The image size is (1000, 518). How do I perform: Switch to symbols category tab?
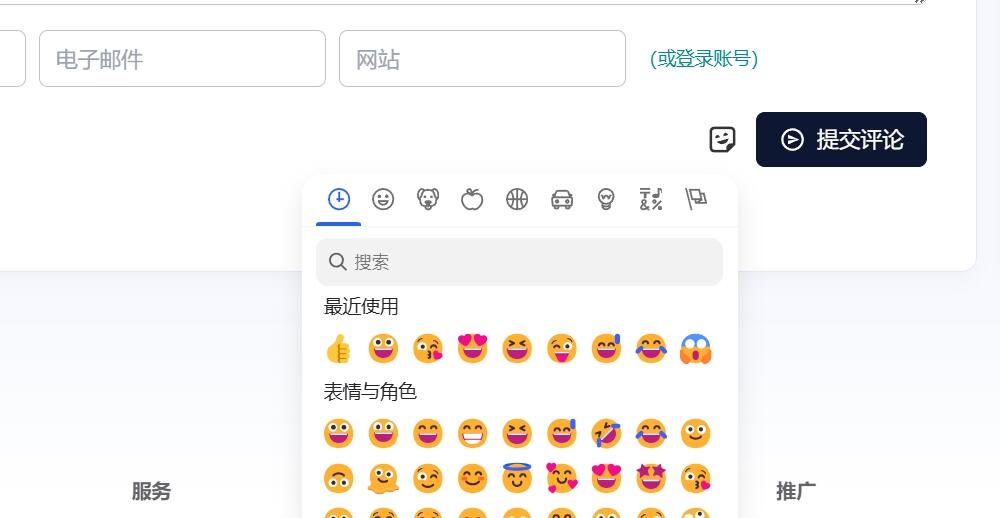[x=651, y=199]
